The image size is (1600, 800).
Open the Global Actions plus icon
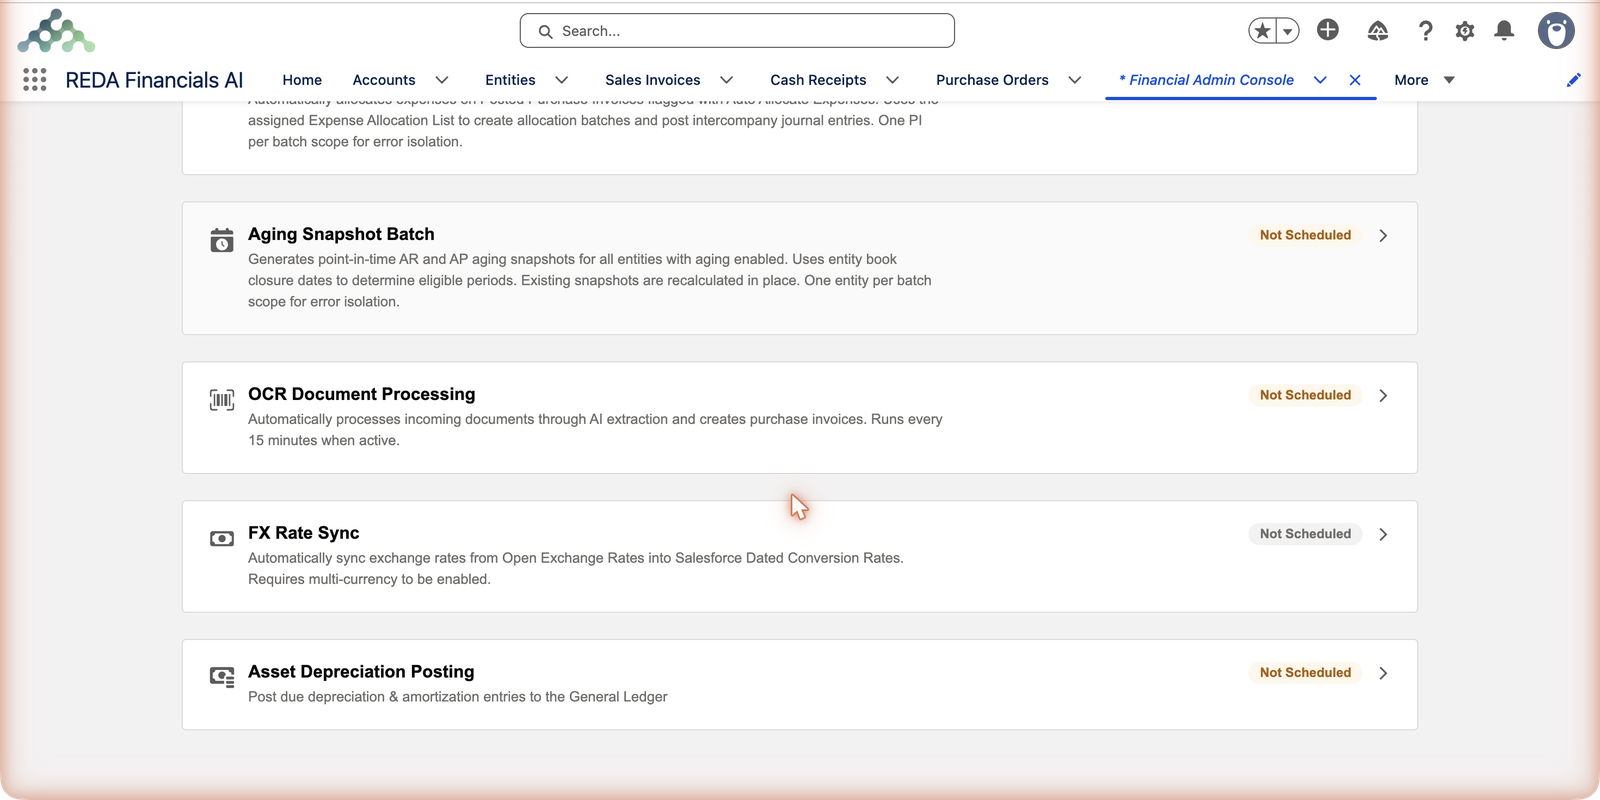1328,30
